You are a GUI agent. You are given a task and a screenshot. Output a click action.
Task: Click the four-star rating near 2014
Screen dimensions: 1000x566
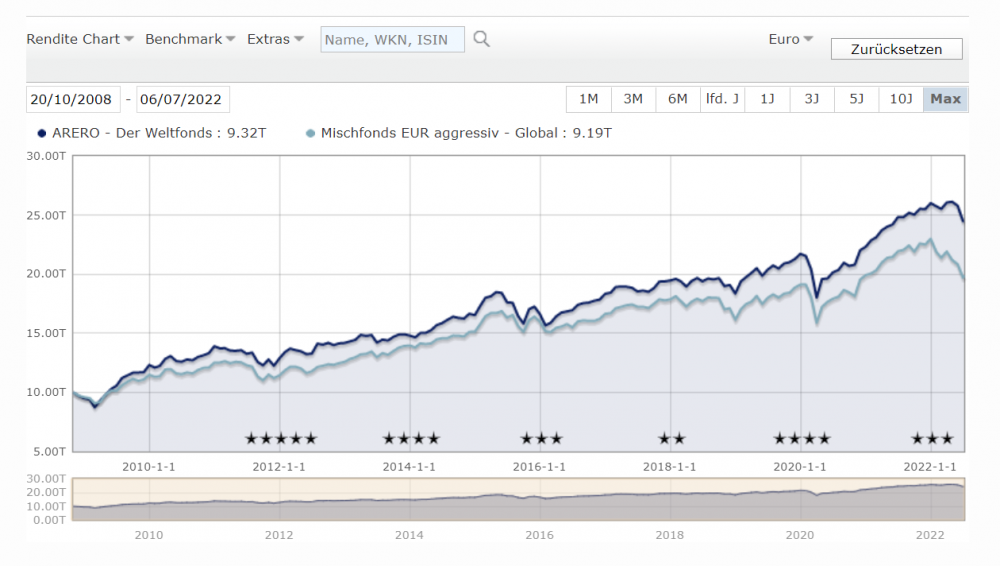pyautogui.click(x=411, y=439)
